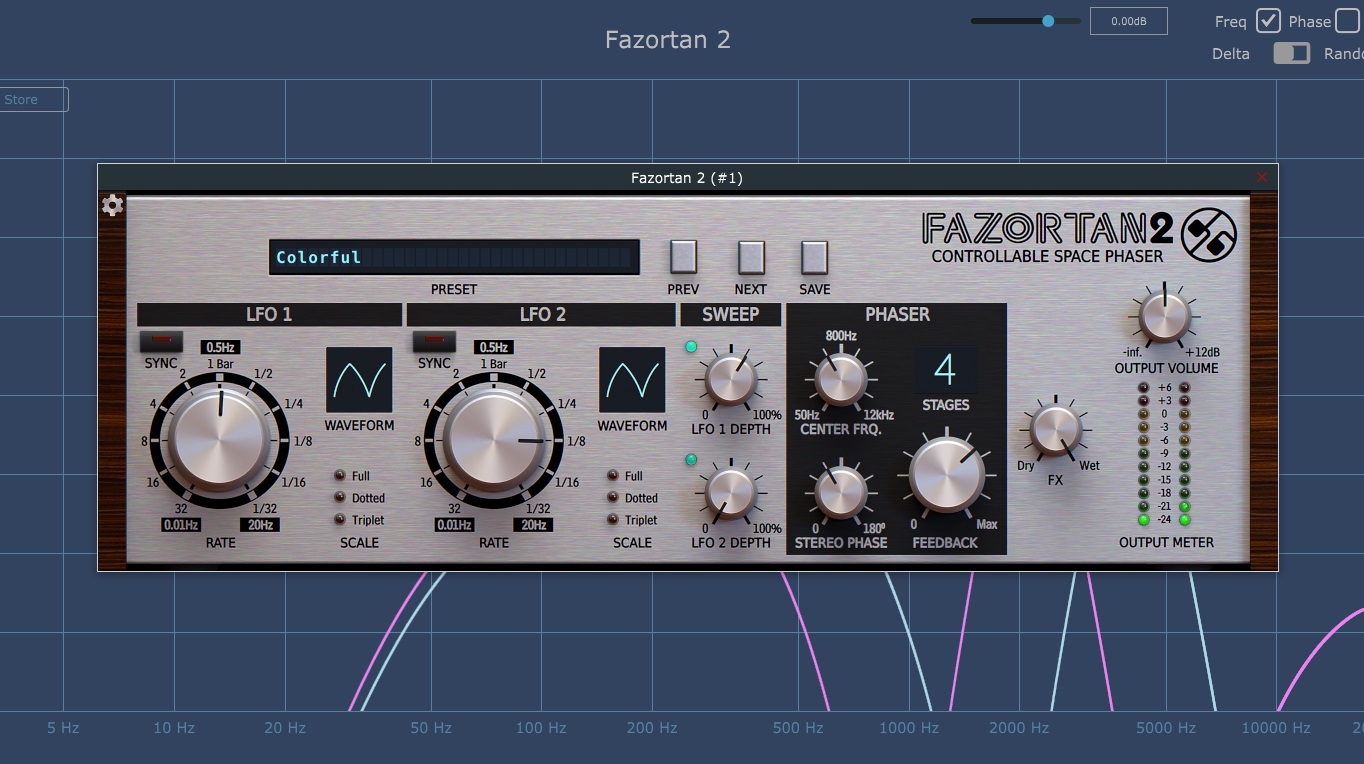The width and height of the screenshot is (1364, 764).
Task: Click the SAVE preset button
Action: pos(815,257)
